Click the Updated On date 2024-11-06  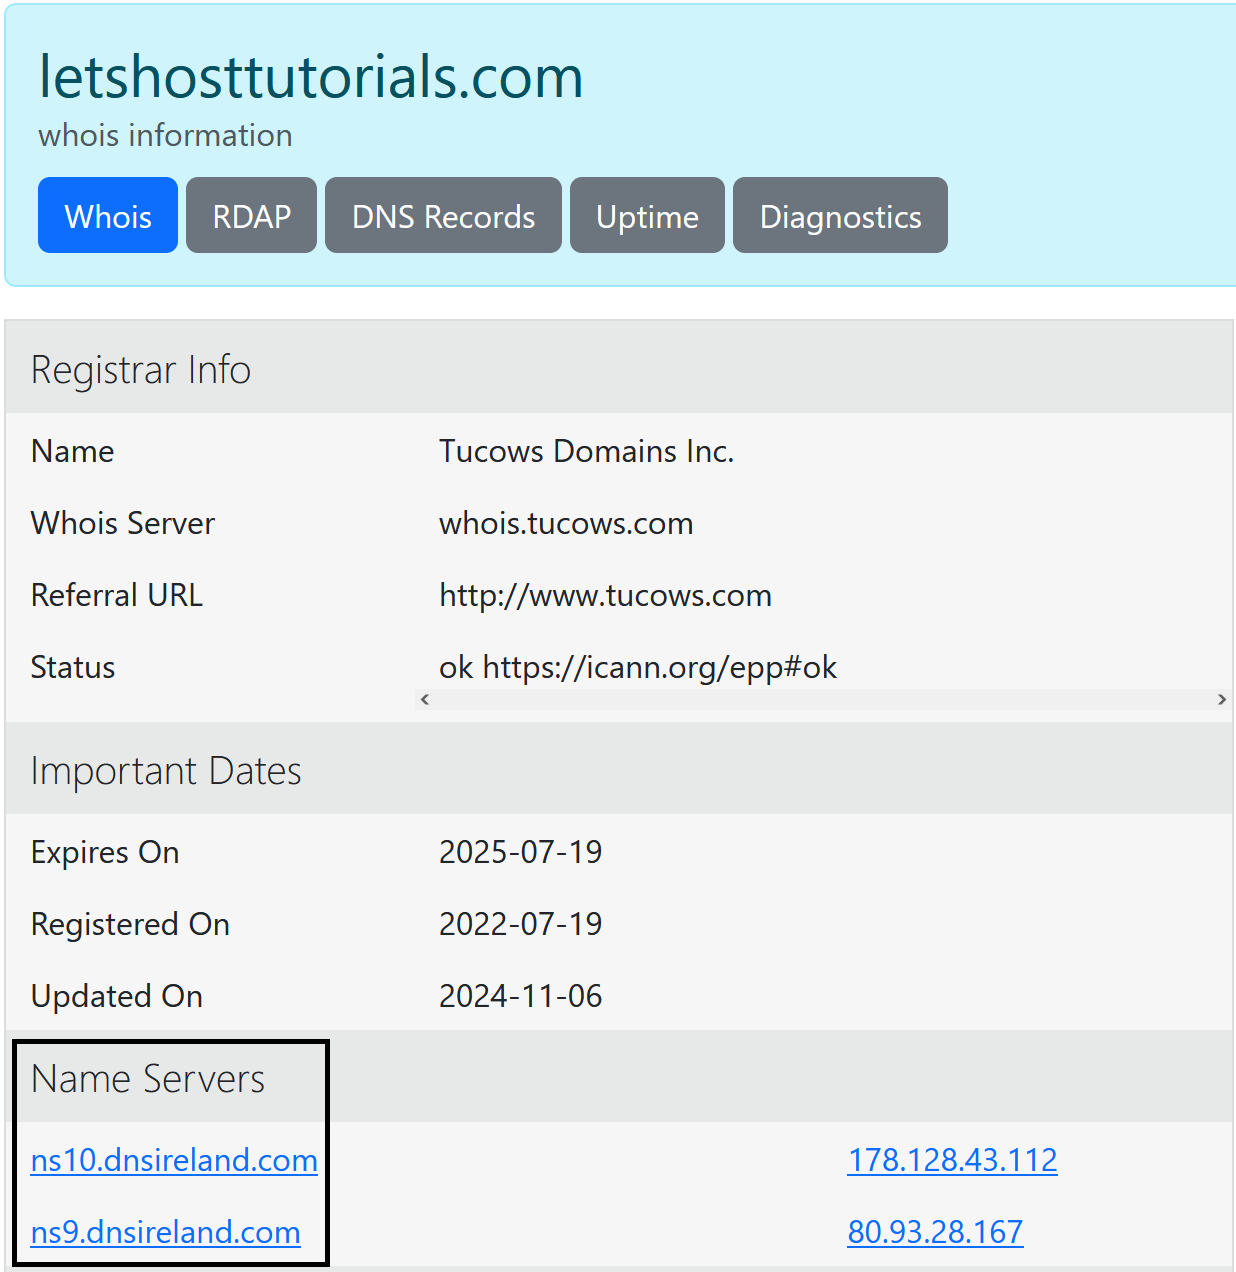(x=520, y=996)
